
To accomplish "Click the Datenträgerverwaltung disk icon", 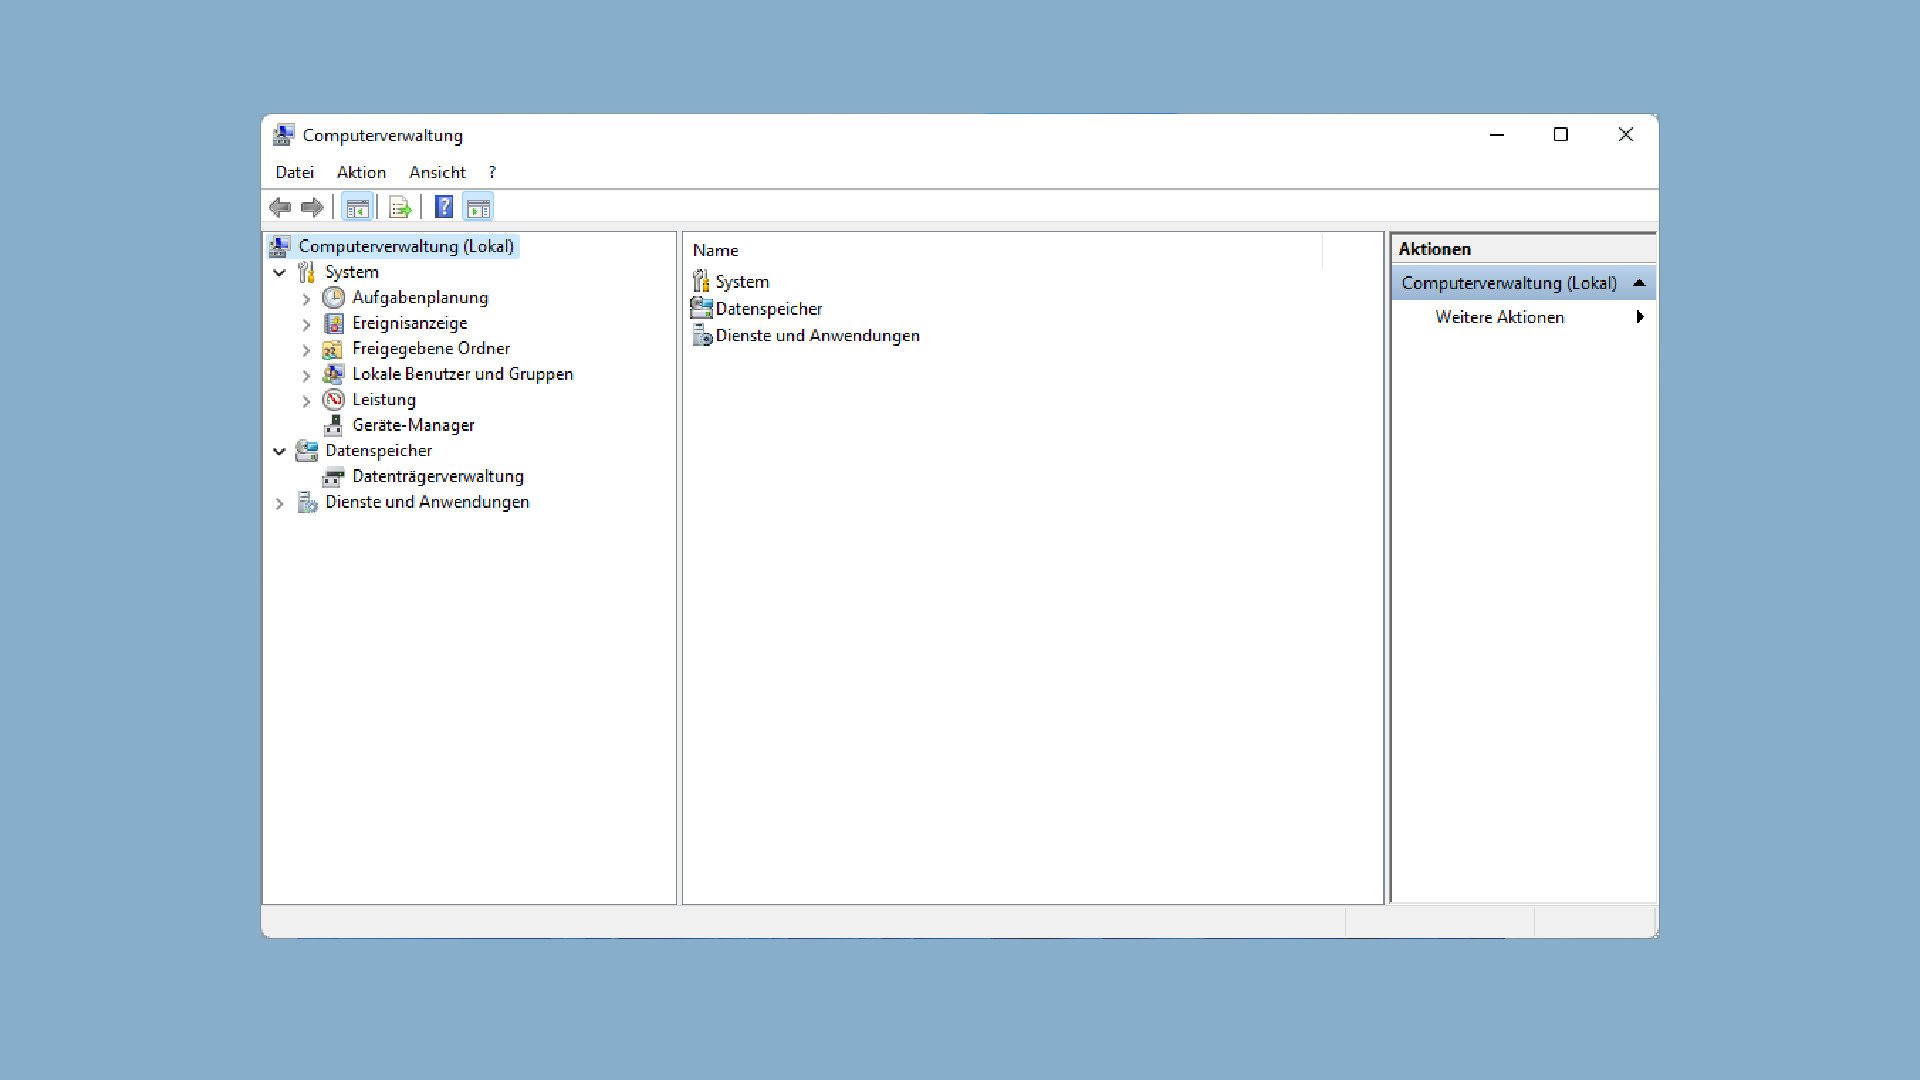I will click(x=334, y=477).
